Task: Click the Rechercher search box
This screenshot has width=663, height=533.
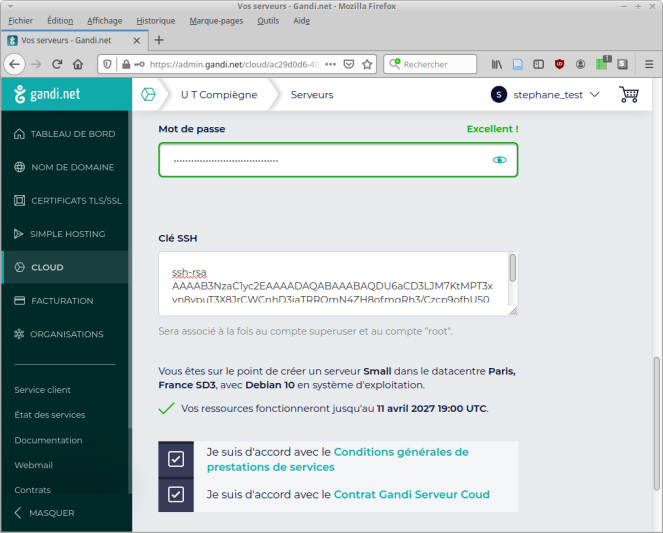Action: click(430, 64)
